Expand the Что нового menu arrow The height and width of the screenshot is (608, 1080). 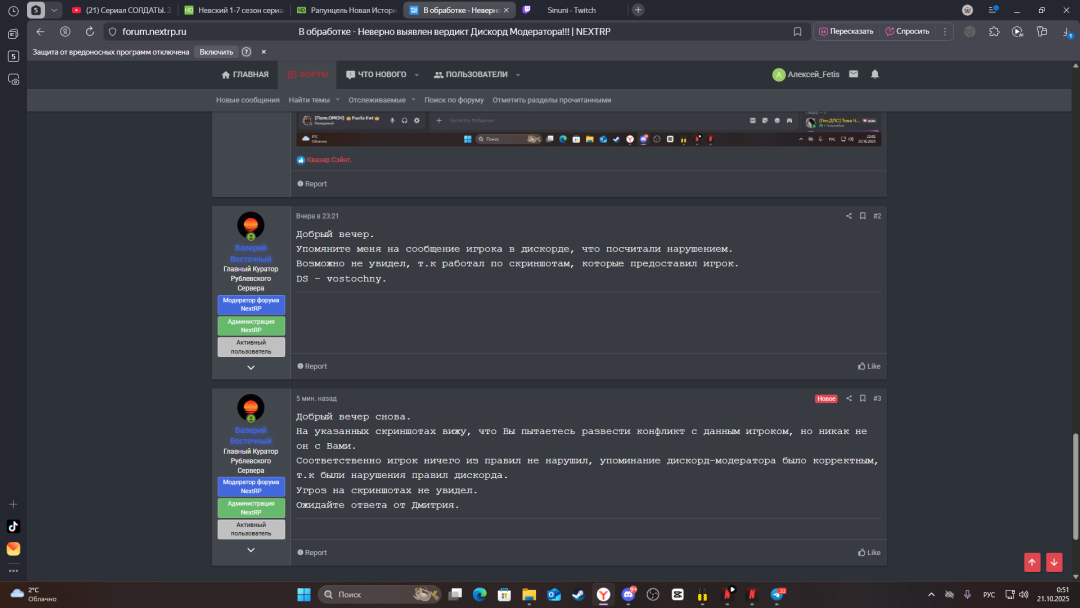[416, 75]
